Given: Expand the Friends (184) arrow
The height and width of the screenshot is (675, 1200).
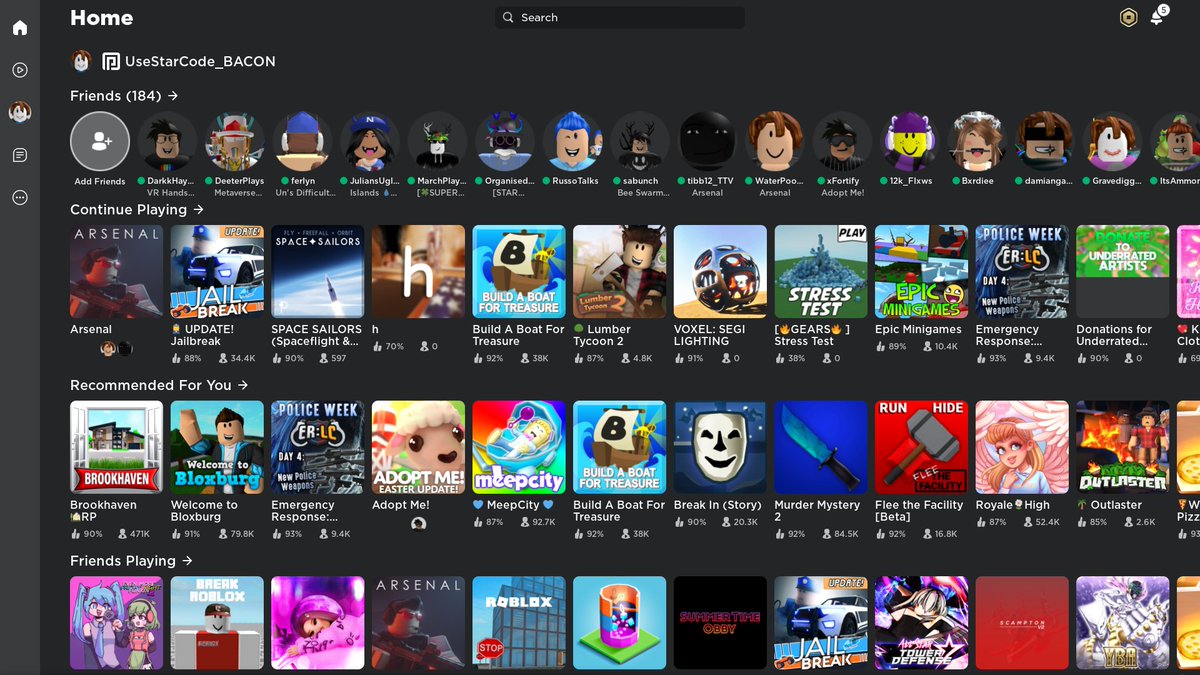Looking at the screenshot, I should point(173,96).
